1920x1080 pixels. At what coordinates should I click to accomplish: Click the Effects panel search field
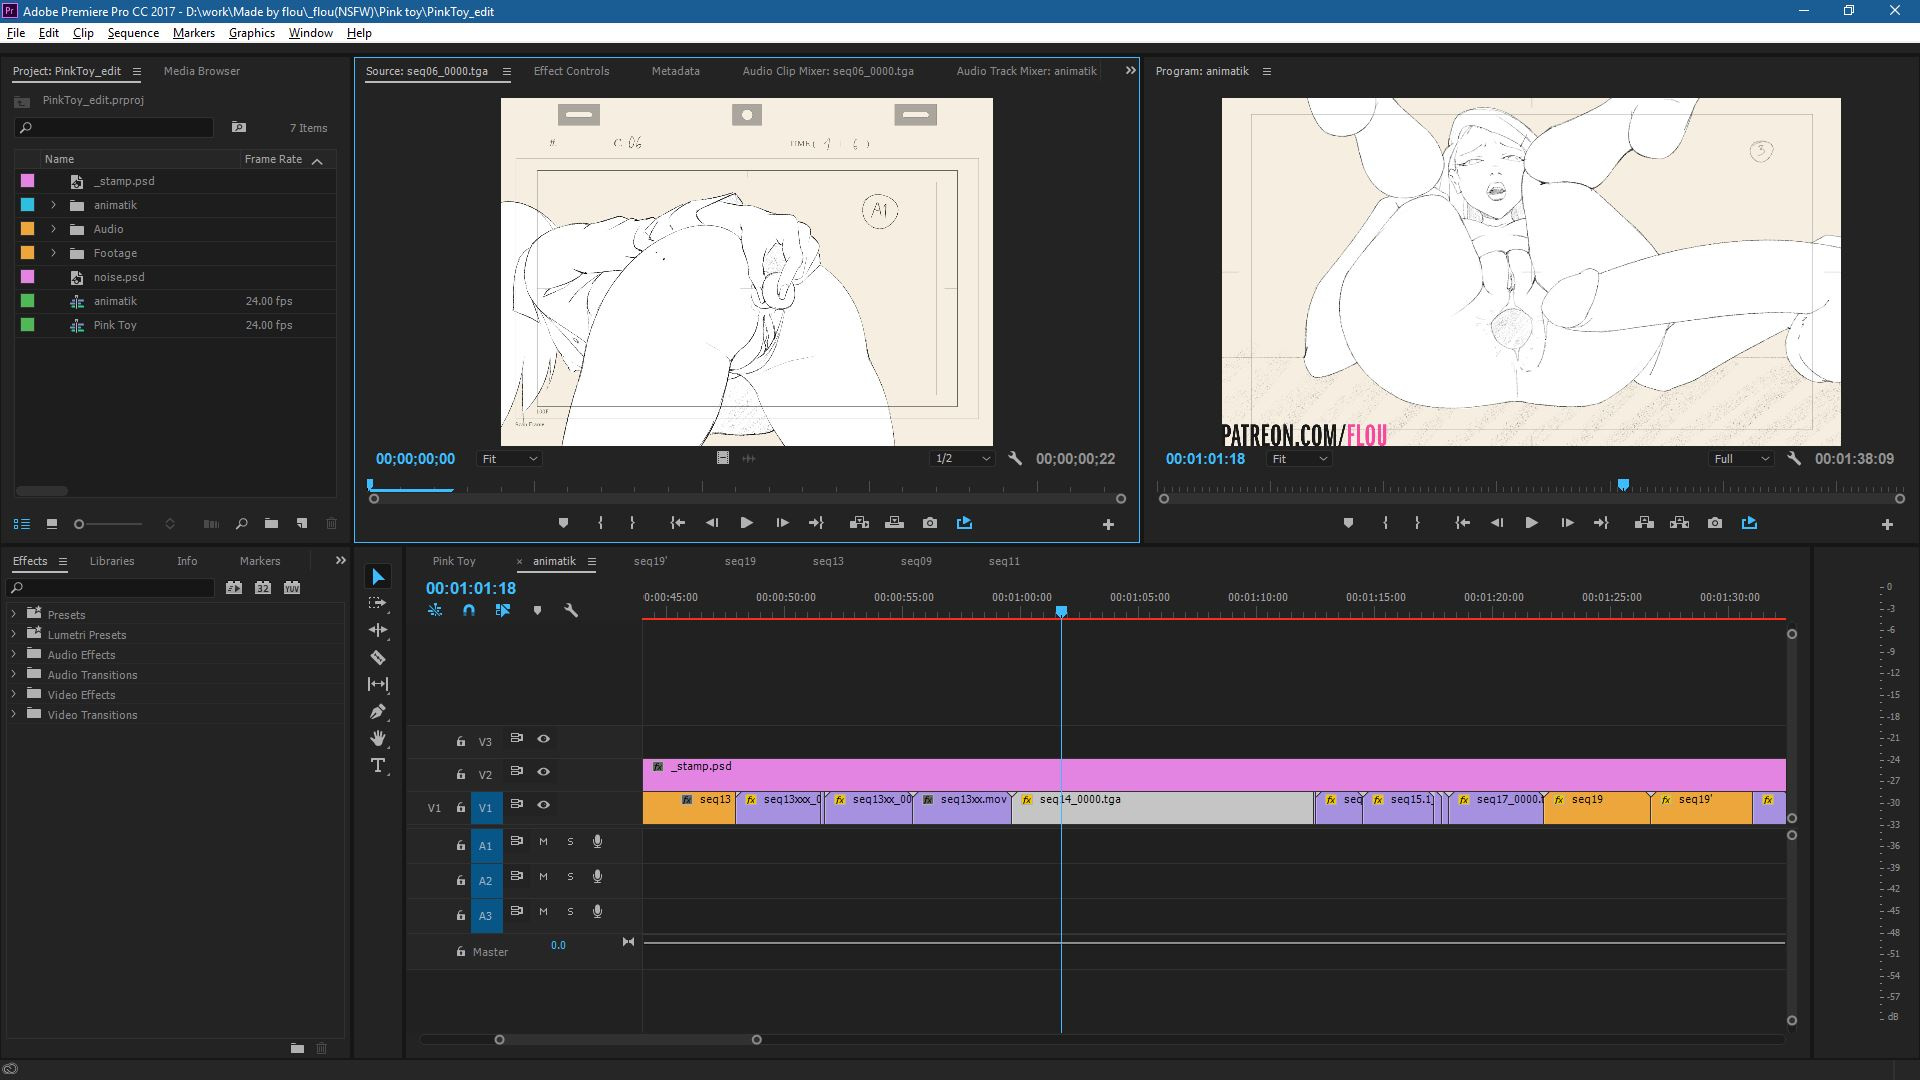(x=112, y=588)
